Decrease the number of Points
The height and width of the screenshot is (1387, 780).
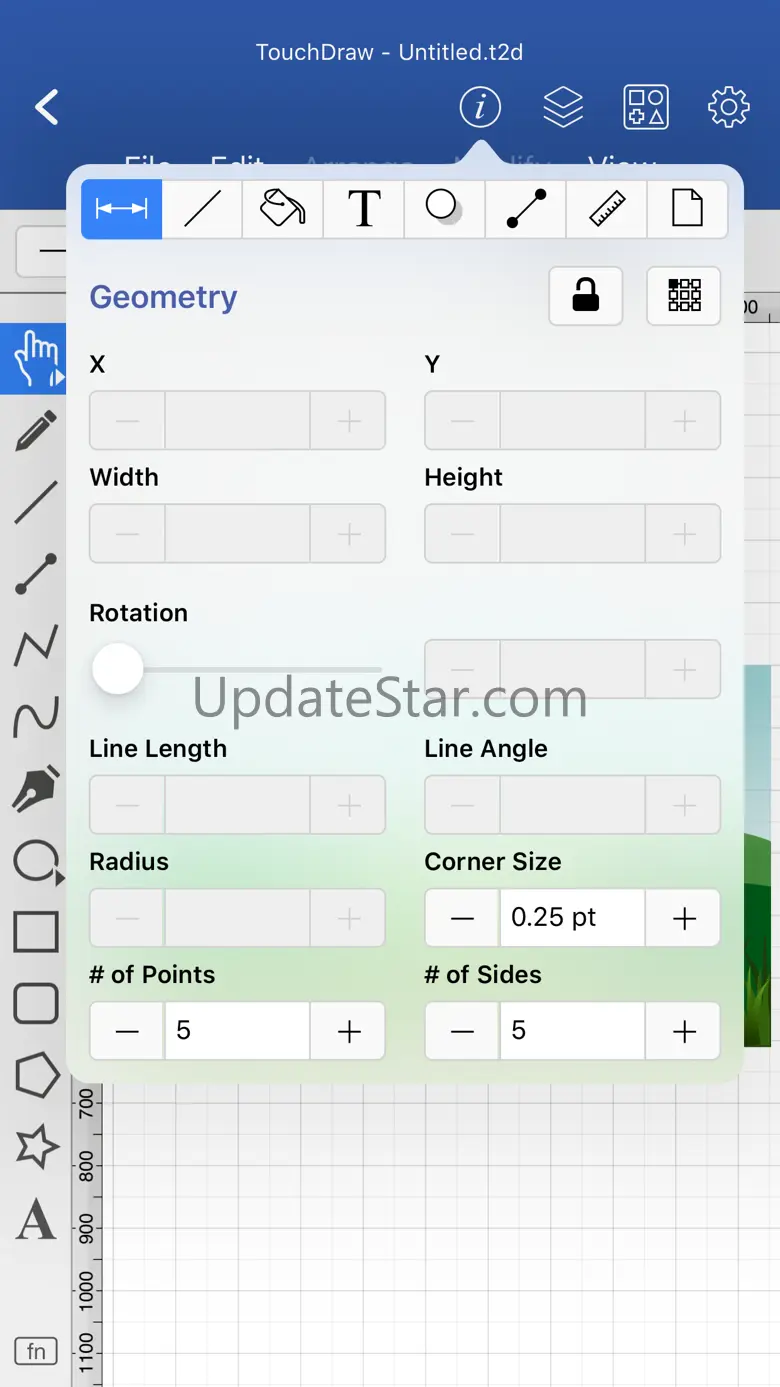127,1031
